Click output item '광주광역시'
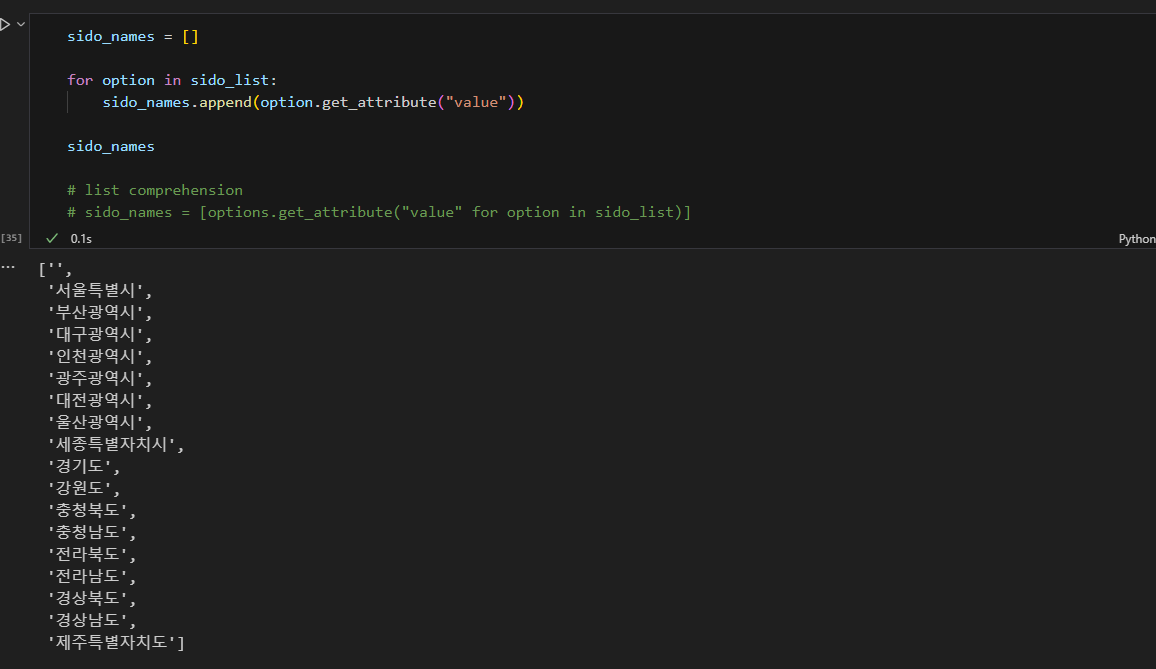1156x669 pixels. (100, 378)
